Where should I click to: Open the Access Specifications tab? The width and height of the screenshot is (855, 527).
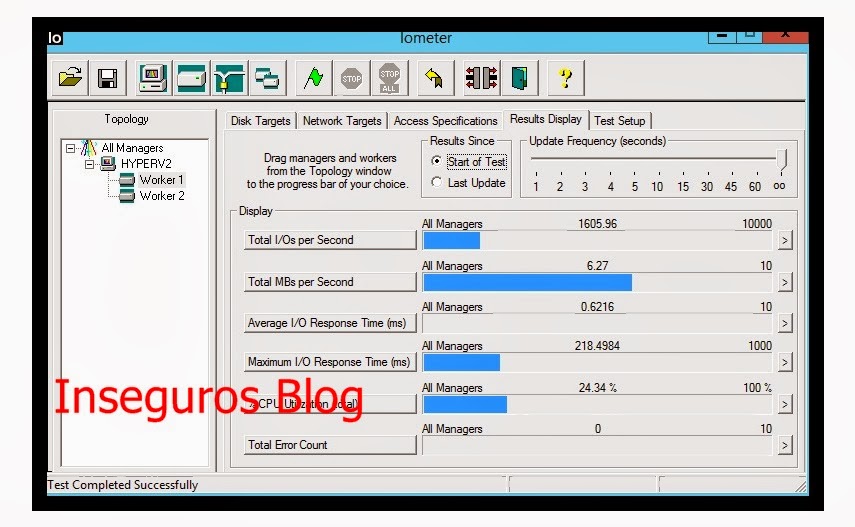[445, 121]
